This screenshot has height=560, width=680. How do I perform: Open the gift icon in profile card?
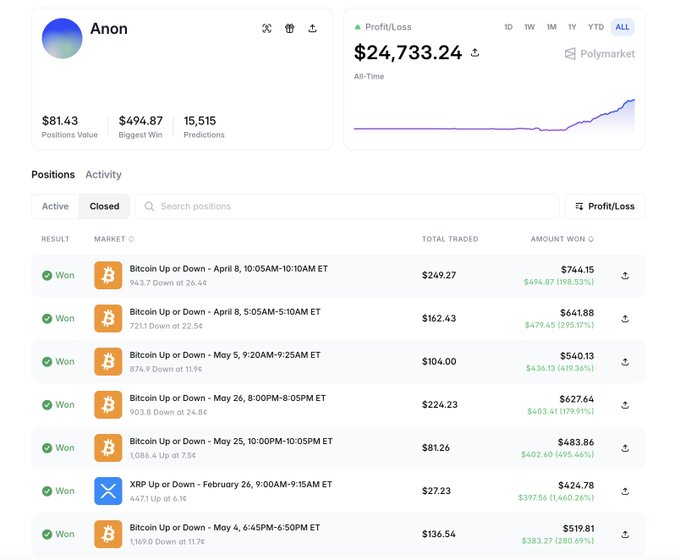pos(290,29)
